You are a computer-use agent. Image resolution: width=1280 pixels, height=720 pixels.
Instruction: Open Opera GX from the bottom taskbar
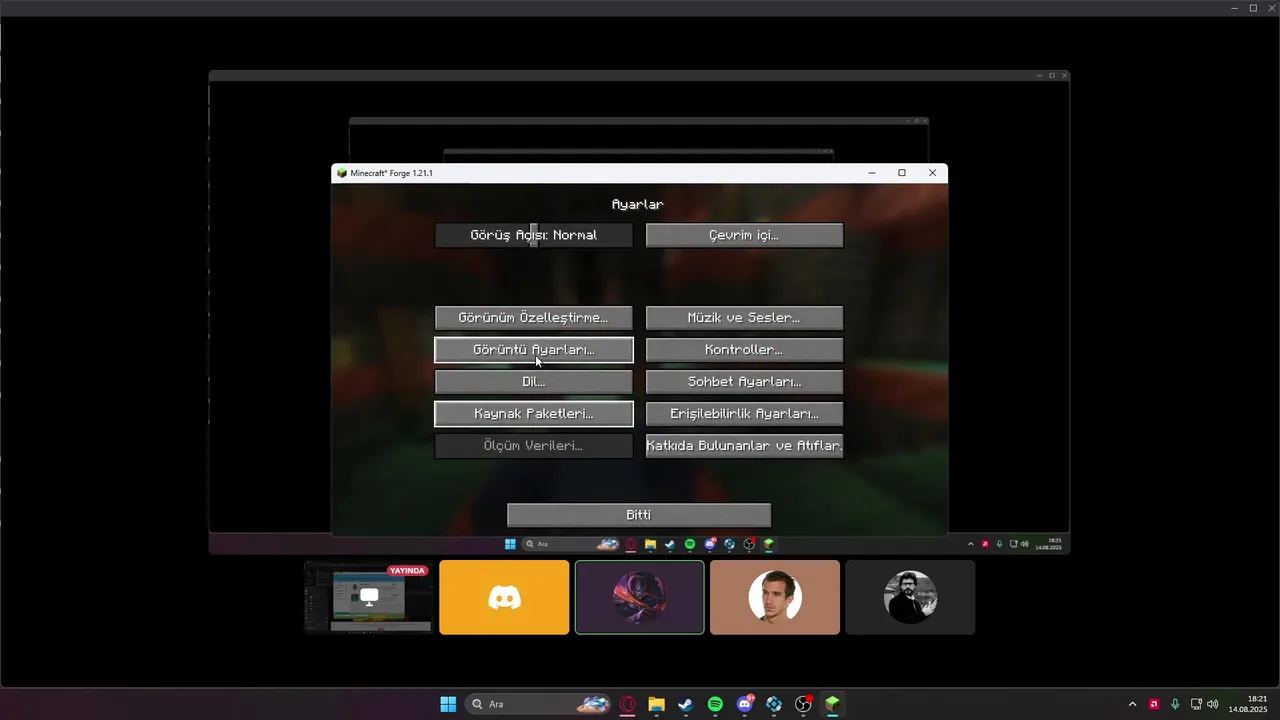[x=628, y=704]
